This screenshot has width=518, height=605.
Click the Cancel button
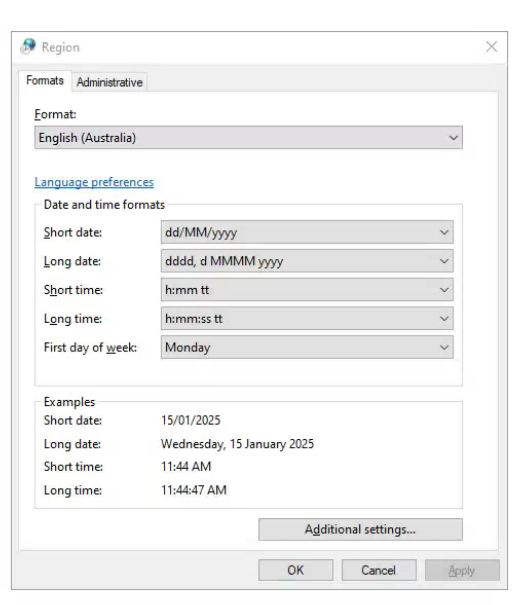click(x=379, y=570)
